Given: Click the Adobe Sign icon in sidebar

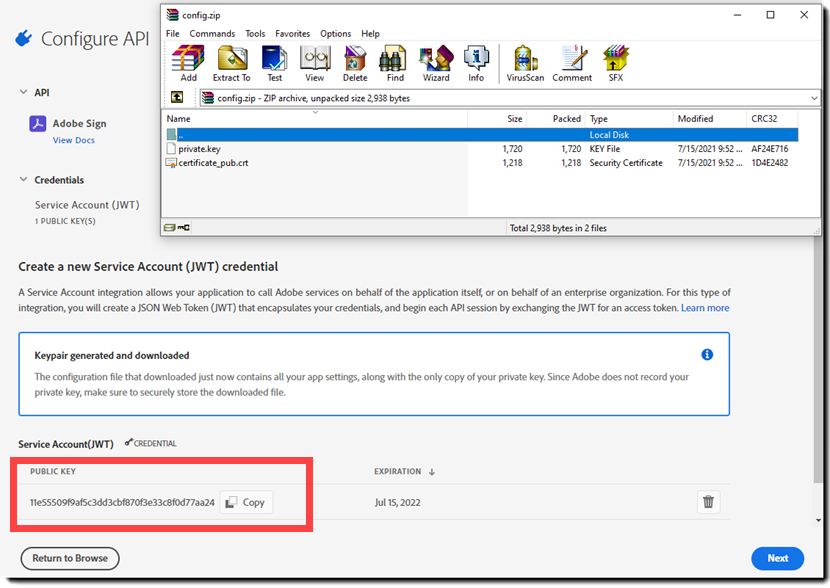Looking at the screenshot, I should [x=38, y=124].
